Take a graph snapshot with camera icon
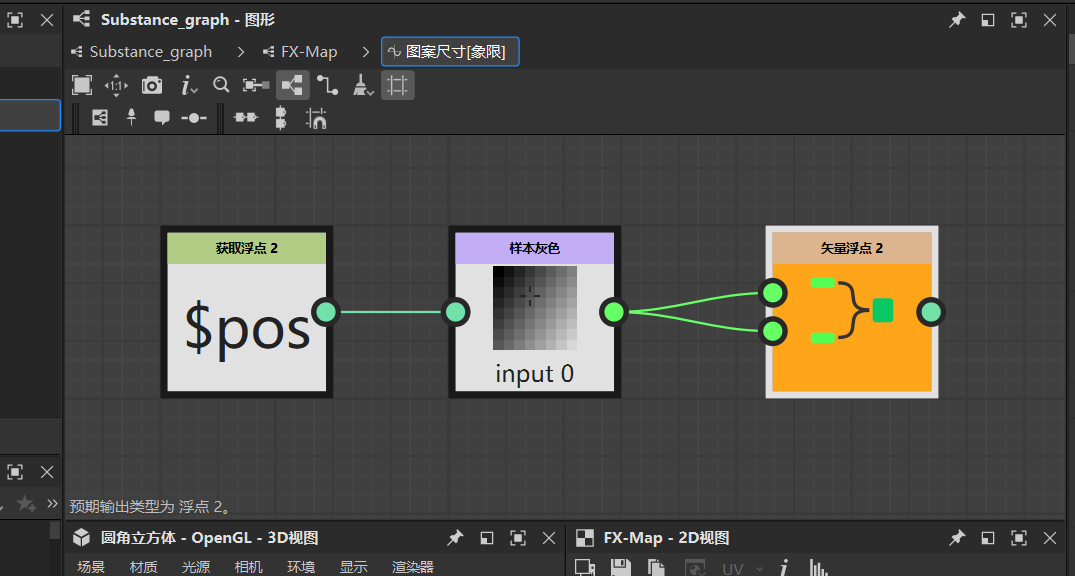The image size is (1075, 576). point(152,85)
